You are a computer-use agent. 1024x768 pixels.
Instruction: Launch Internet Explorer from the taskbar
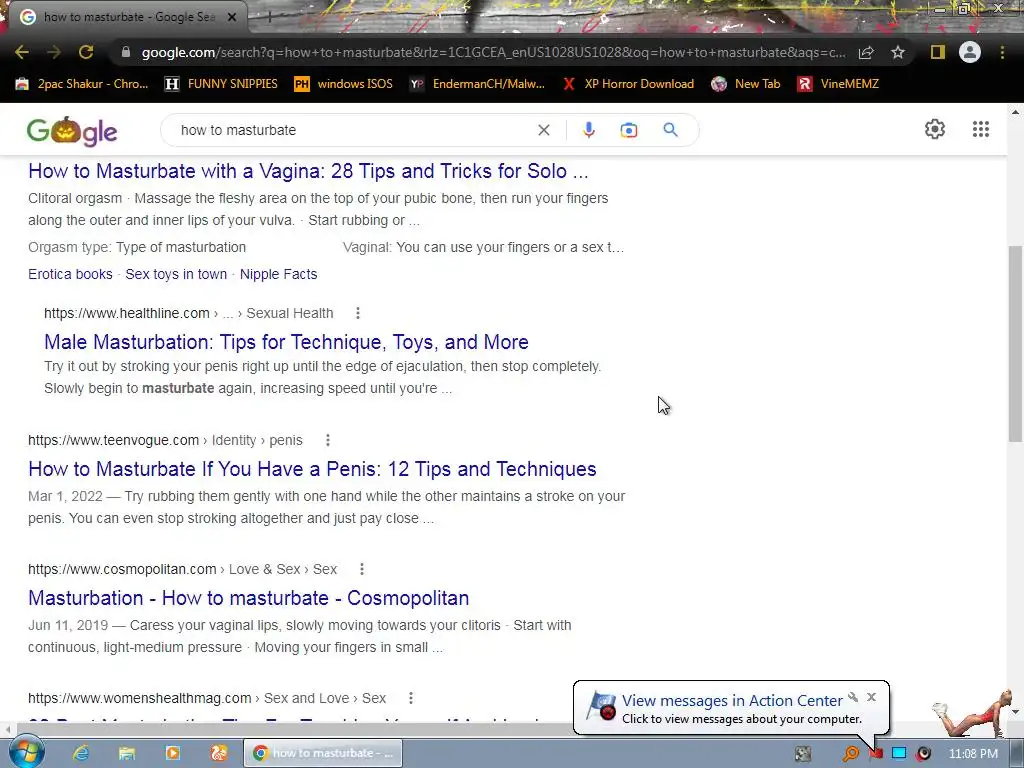point(81,754)
